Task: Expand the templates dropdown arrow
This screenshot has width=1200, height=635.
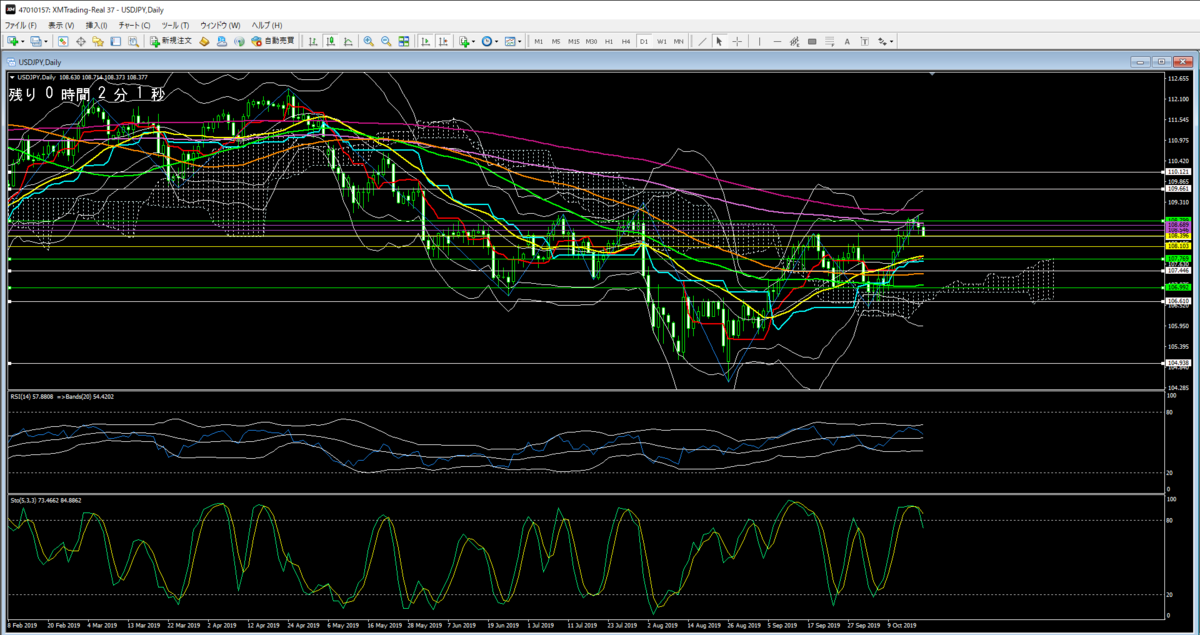Action: point(520,41)
